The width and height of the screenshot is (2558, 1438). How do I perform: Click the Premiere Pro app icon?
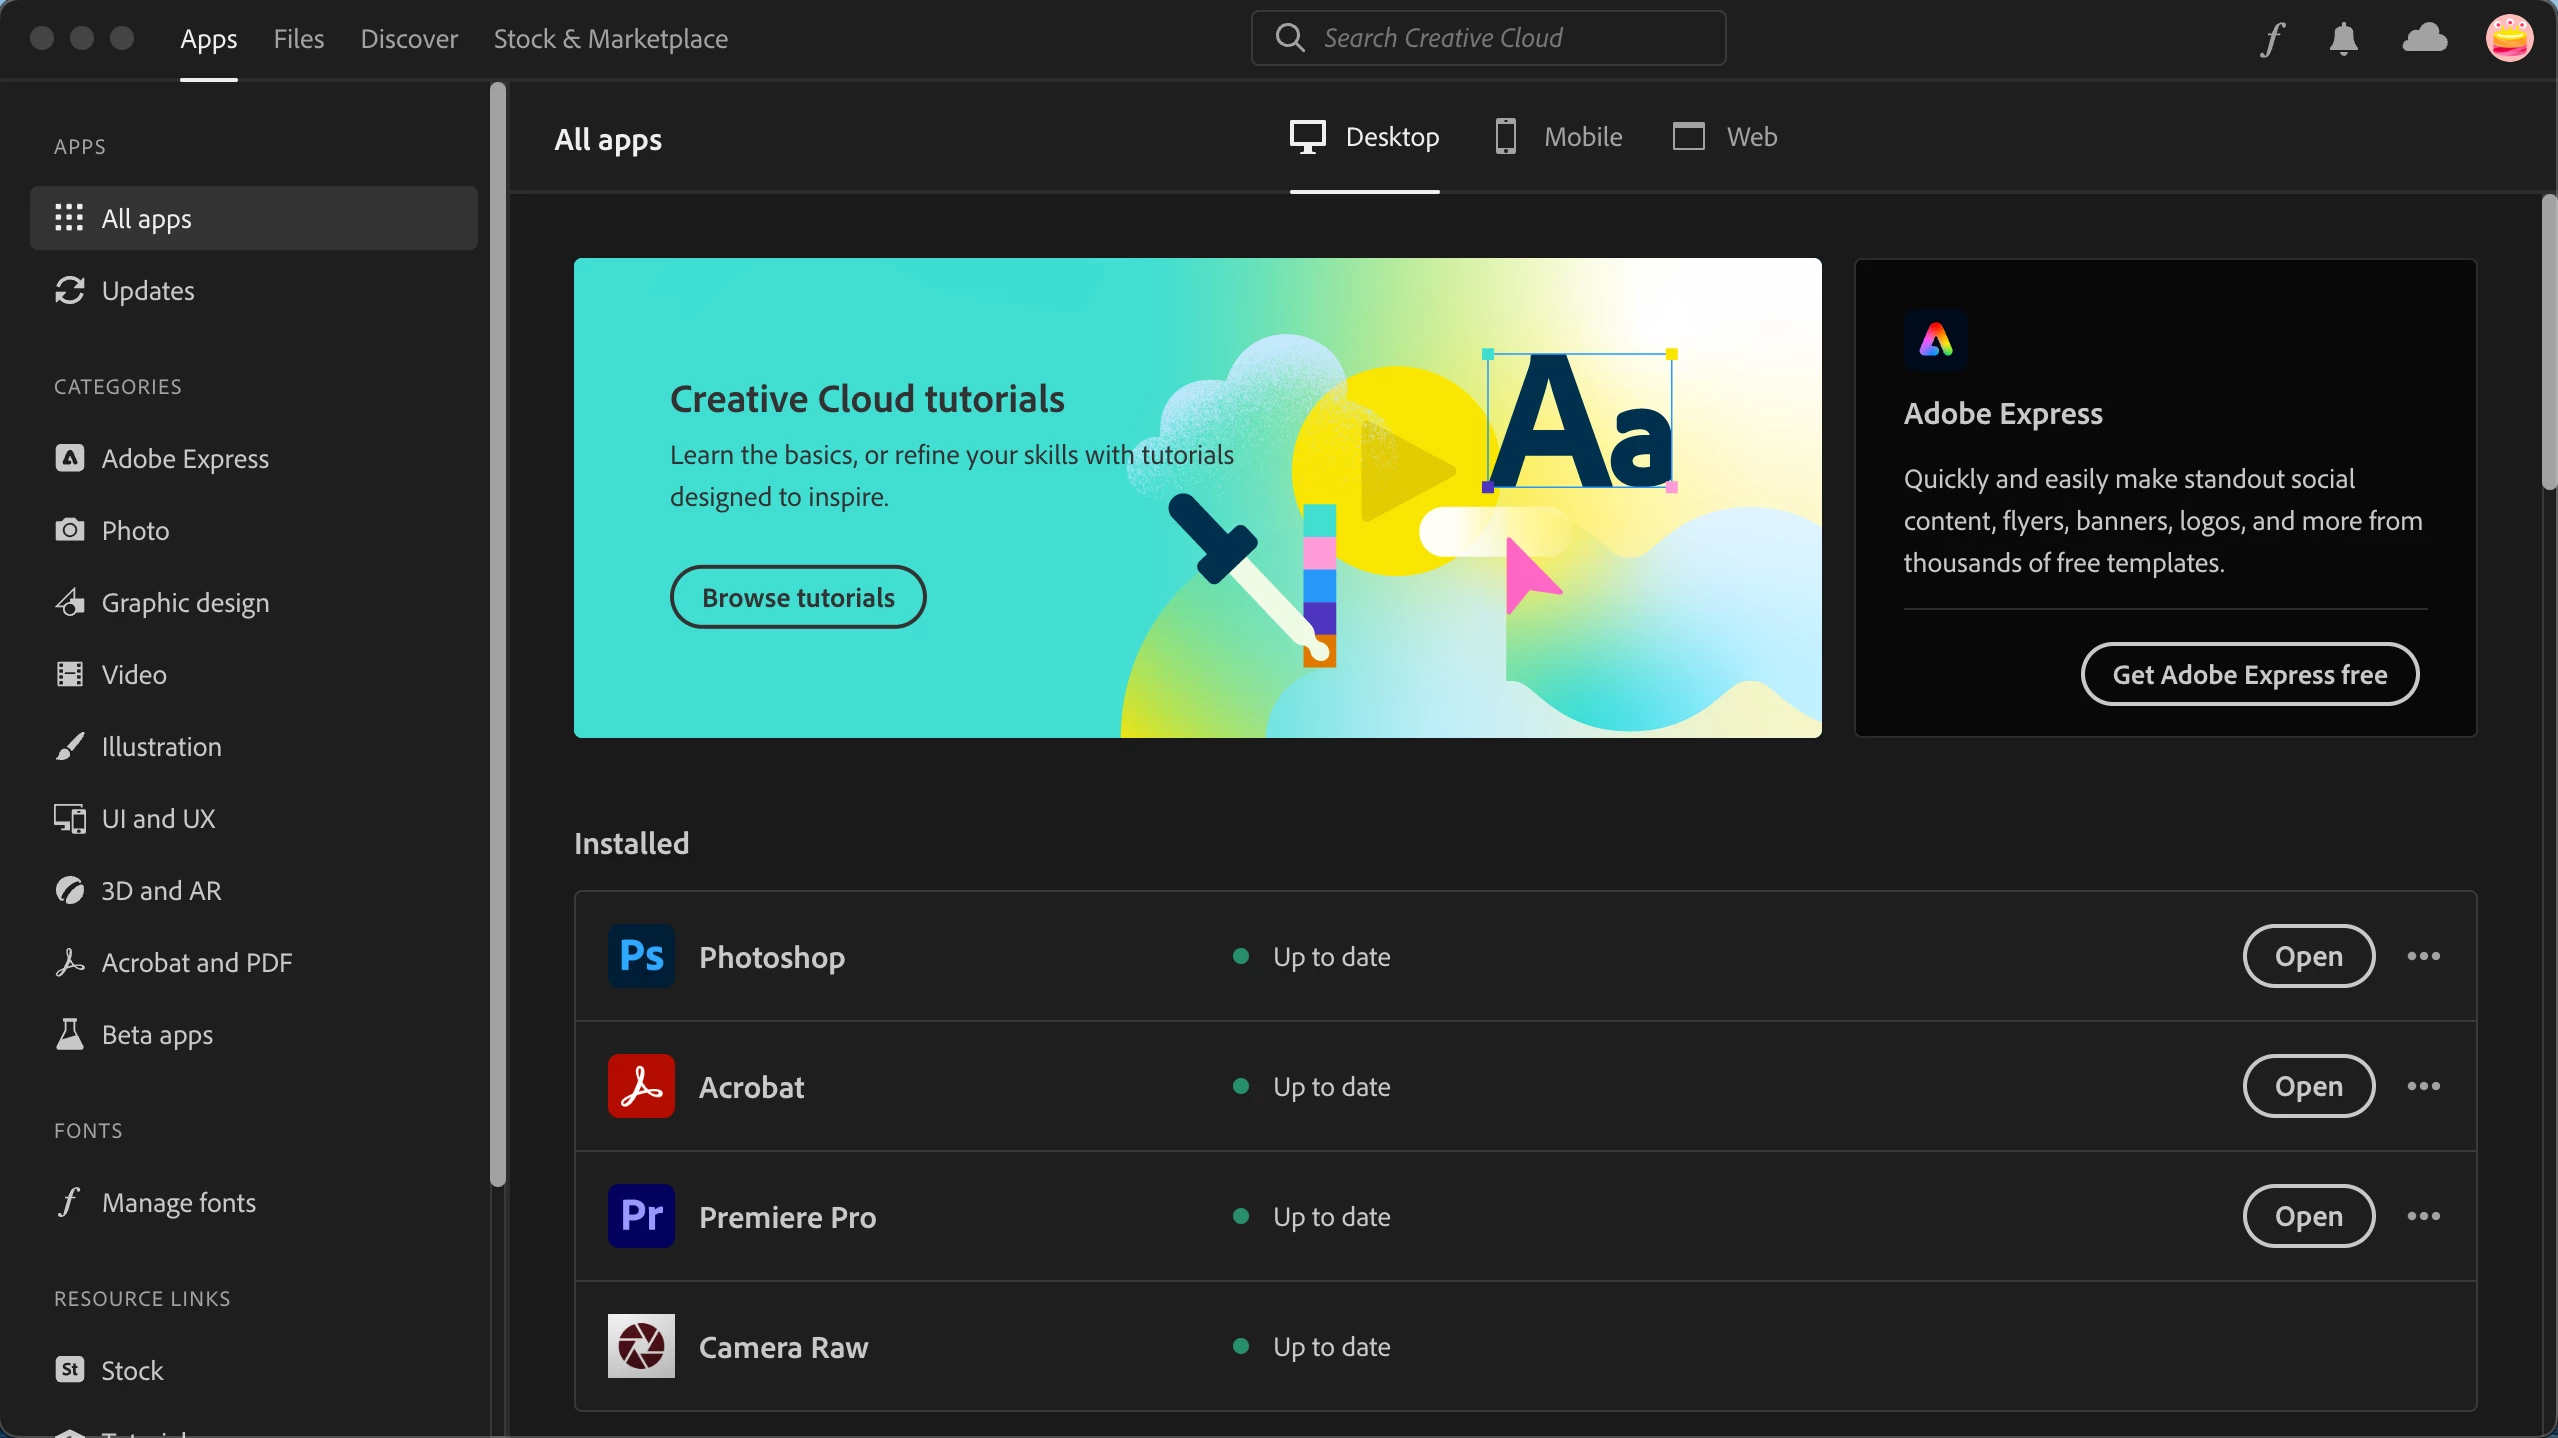[641, 1216]
